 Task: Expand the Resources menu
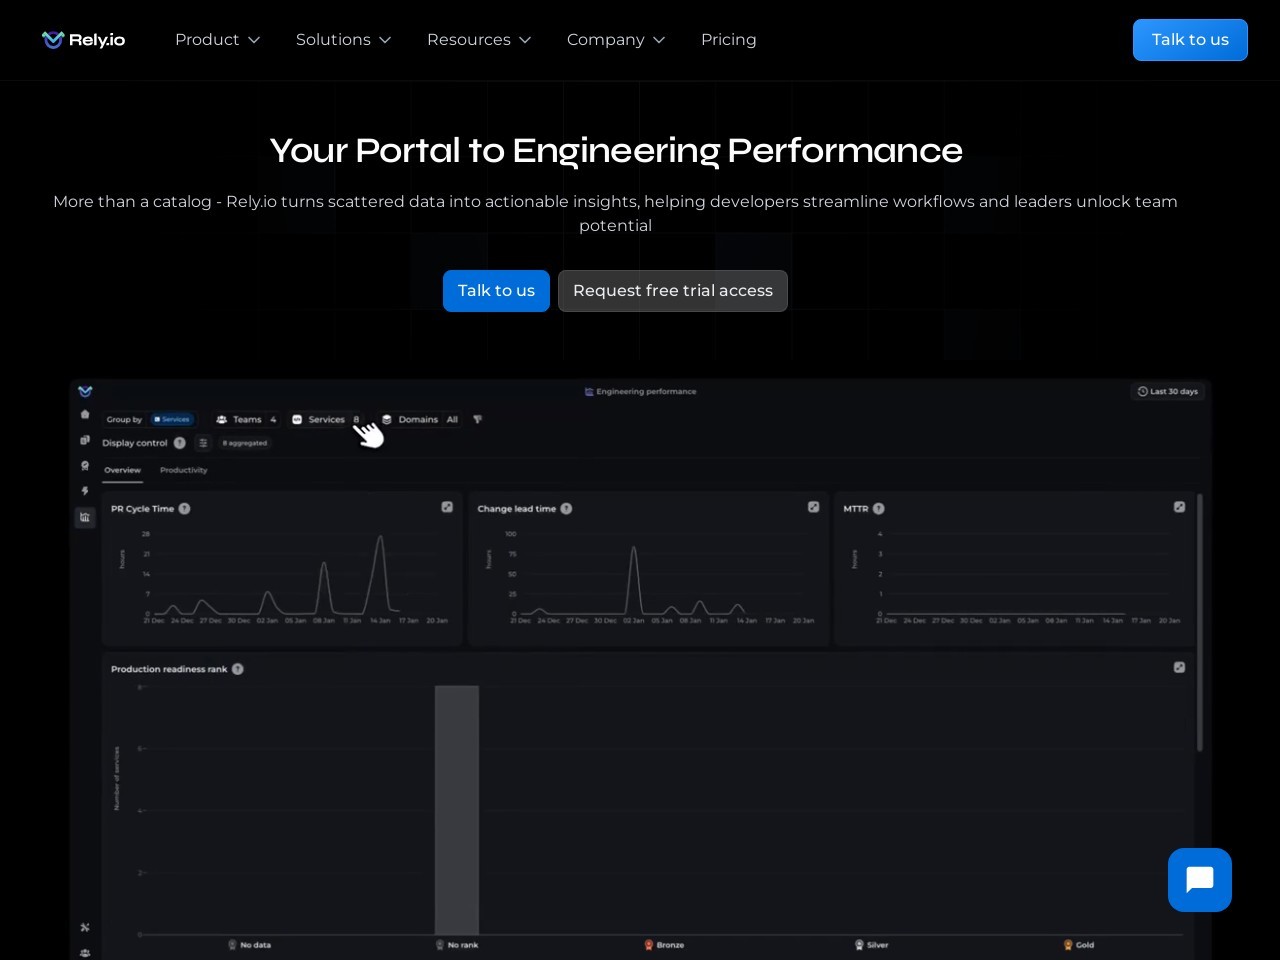[478, 40]
